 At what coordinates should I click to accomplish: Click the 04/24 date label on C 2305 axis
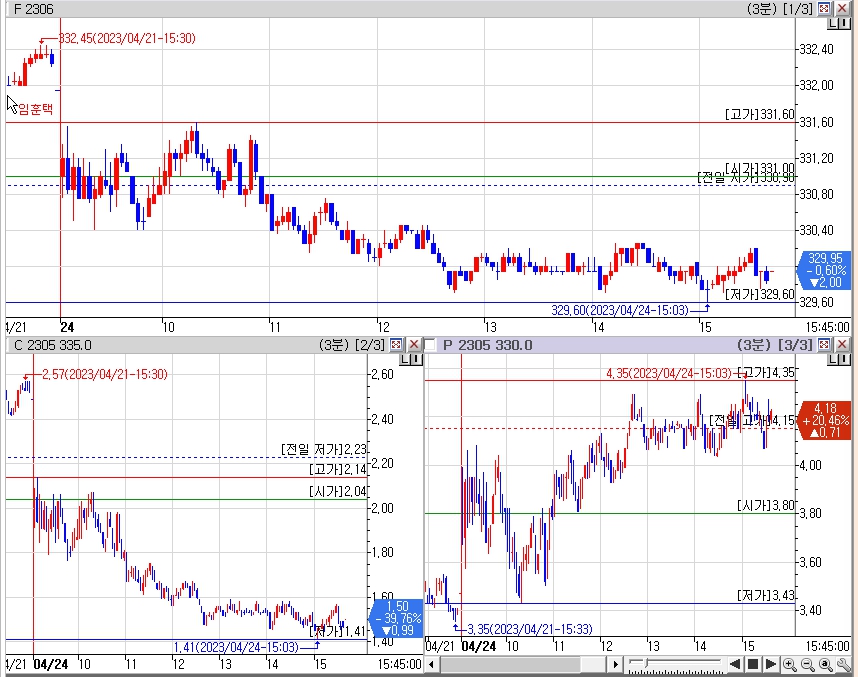(x=51, y=664)
